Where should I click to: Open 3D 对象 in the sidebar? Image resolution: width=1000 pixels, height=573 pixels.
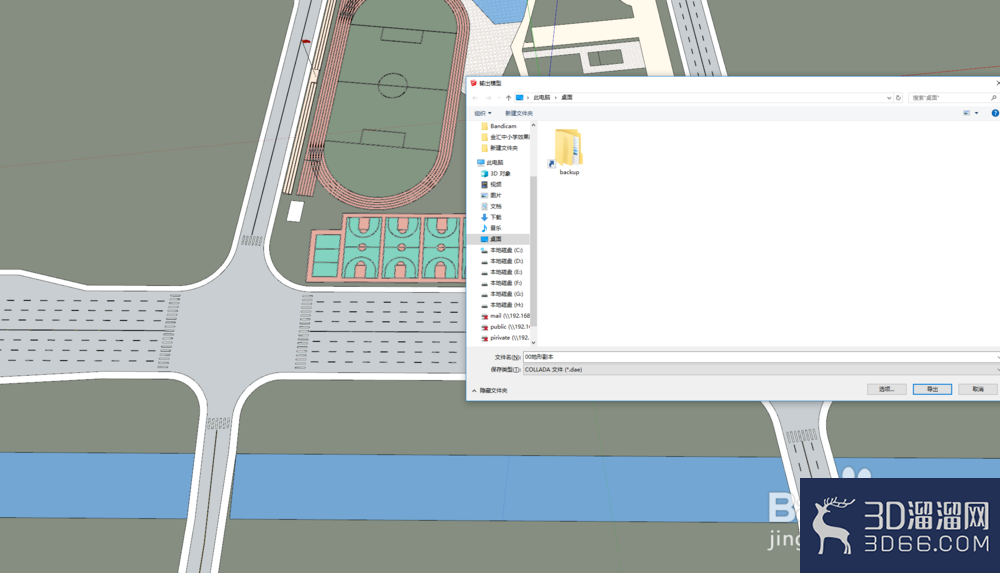click(496, 174)
